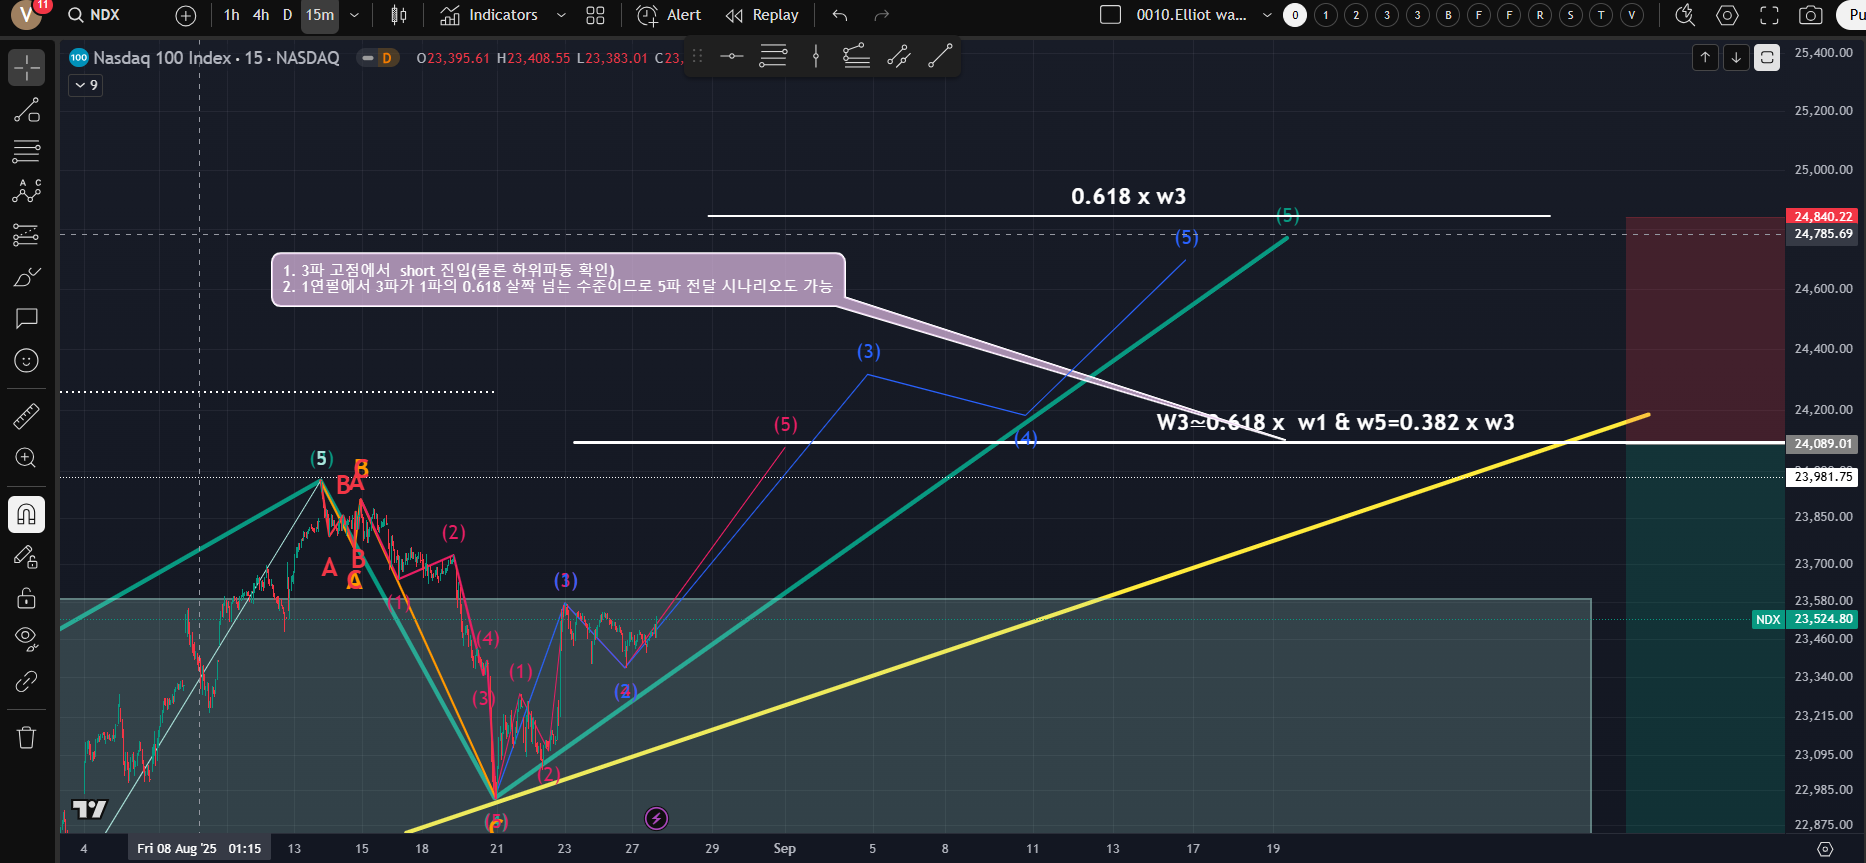This screenshot has width=1866, height=863.
Task: Switch to the 1h timeframe
Action: [232, 15]
